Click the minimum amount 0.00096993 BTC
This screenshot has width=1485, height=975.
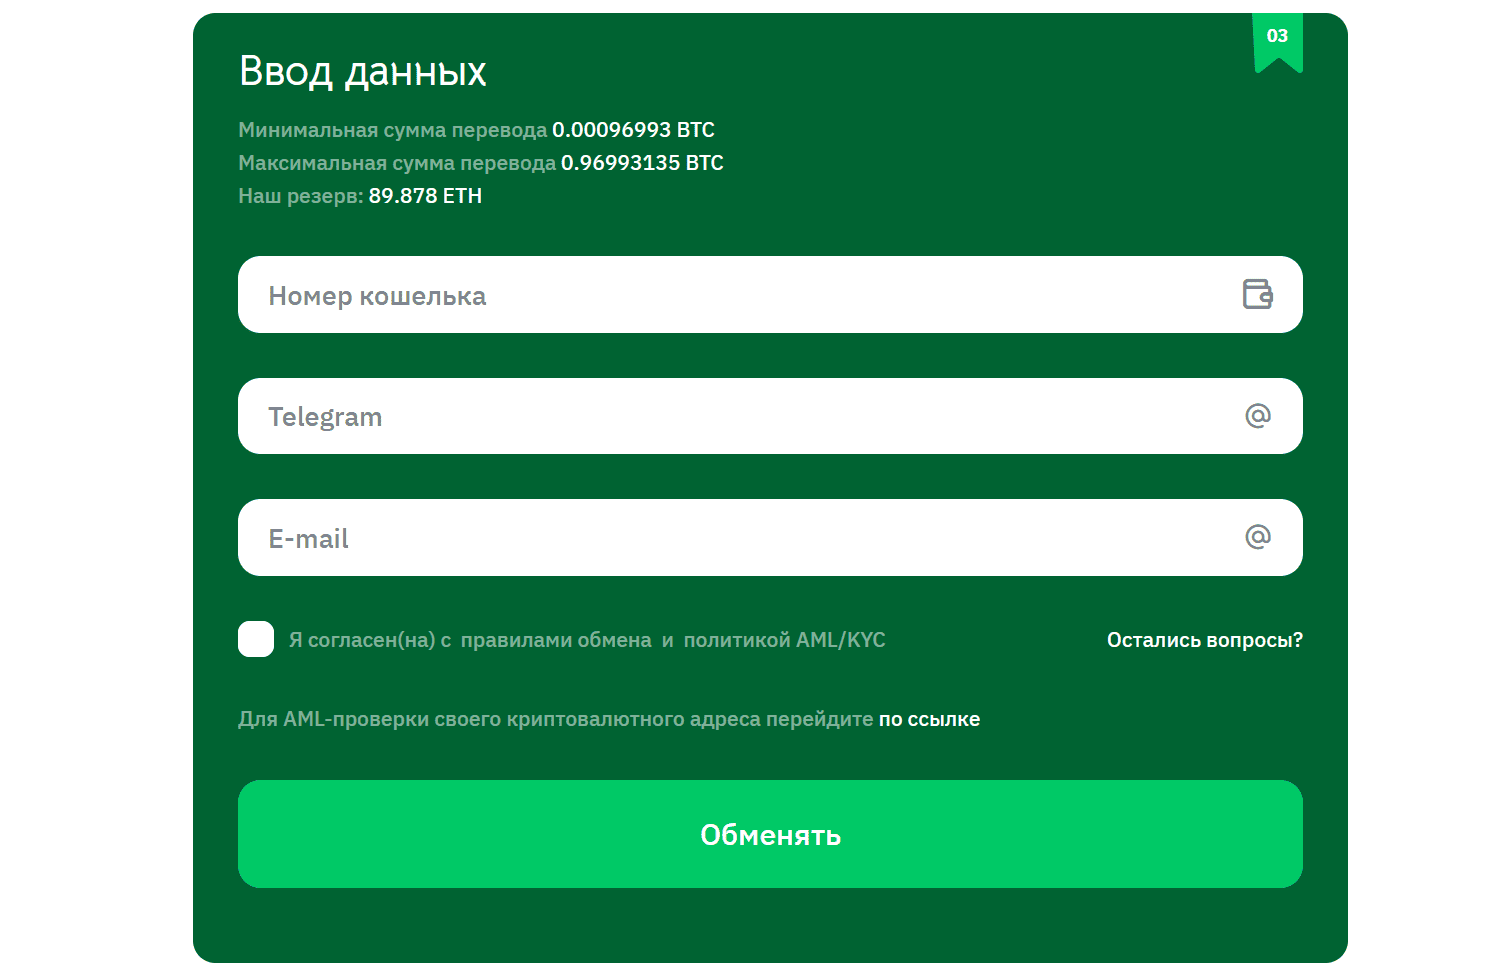pos(633,130)
